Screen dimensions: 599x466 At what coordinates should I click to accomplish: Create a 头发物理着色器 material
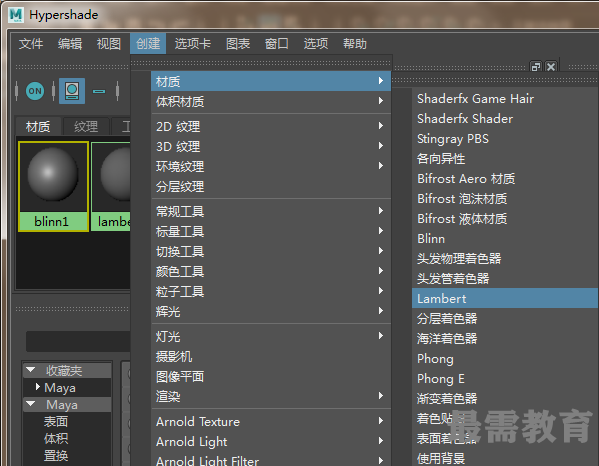pyautogui.click(x=505, y=259)
